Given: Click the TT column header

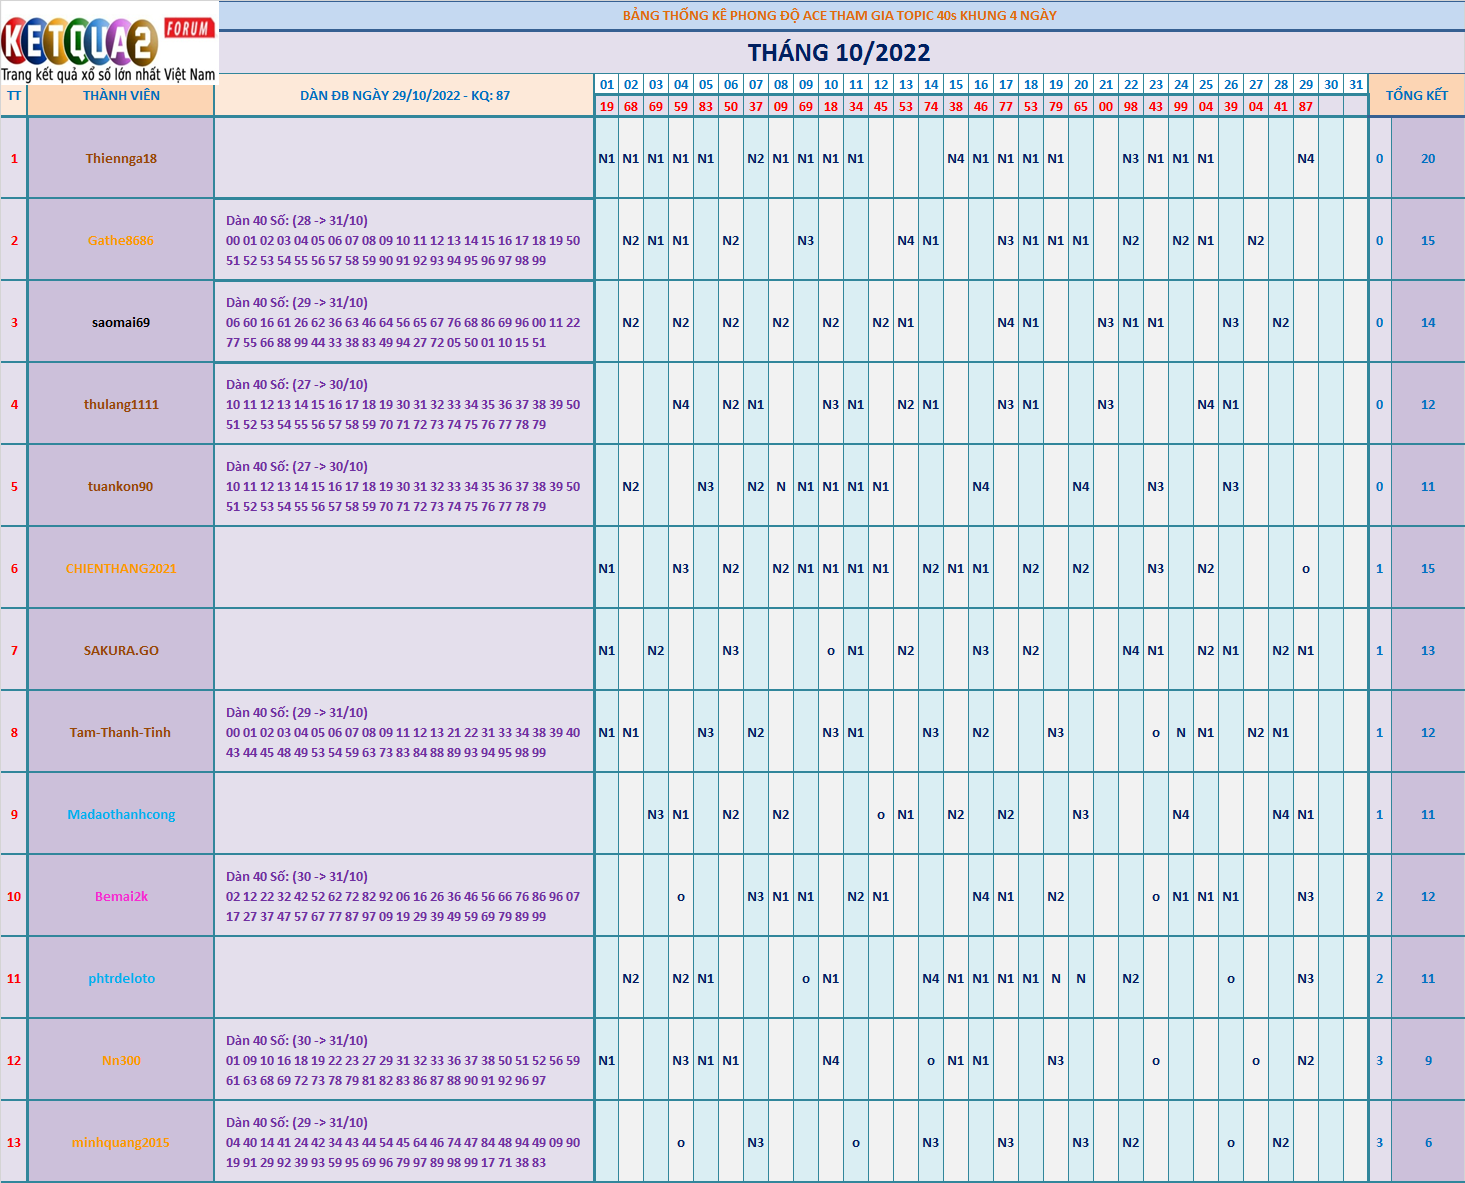Looking at the screenshot, I should coord(14,96).
